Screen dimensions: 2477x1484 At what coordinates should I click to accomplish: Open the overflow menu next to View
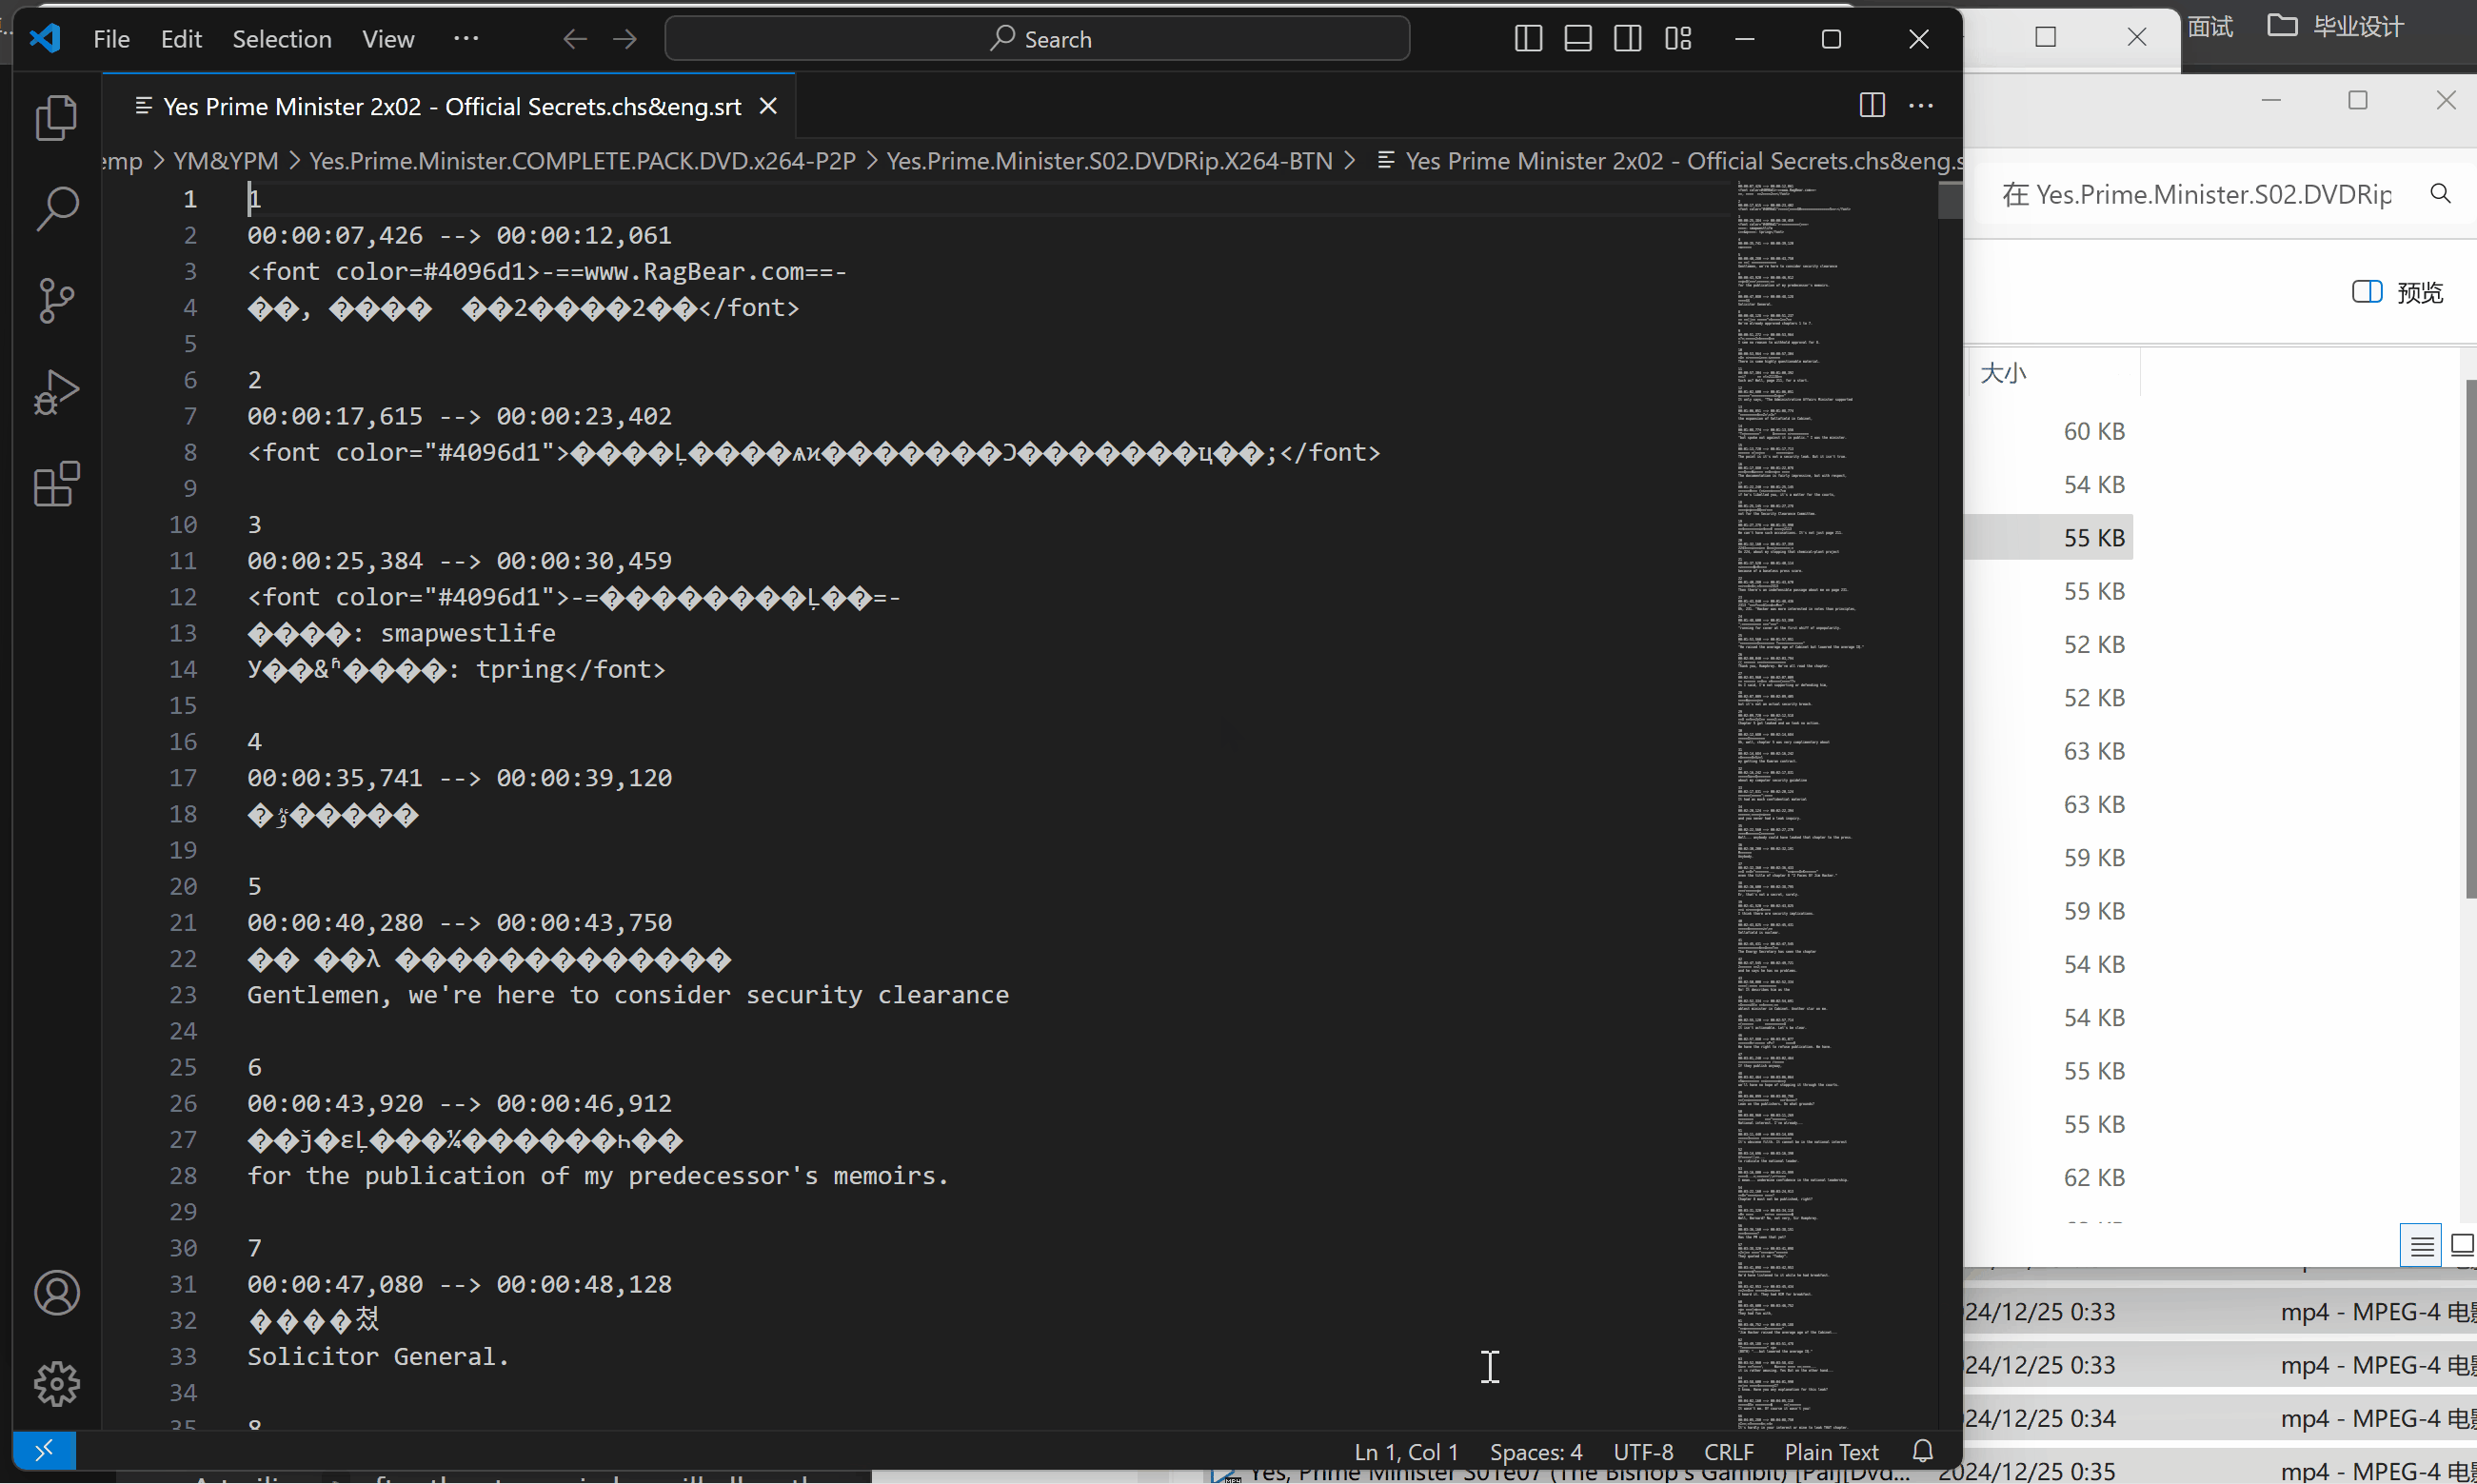click(466, 38)
